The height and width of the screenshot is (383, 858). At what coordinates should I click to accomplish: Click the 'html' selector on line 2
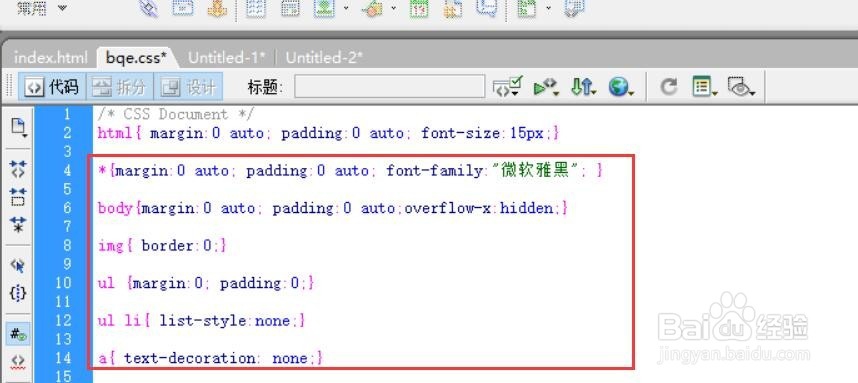tap(115, 133)
